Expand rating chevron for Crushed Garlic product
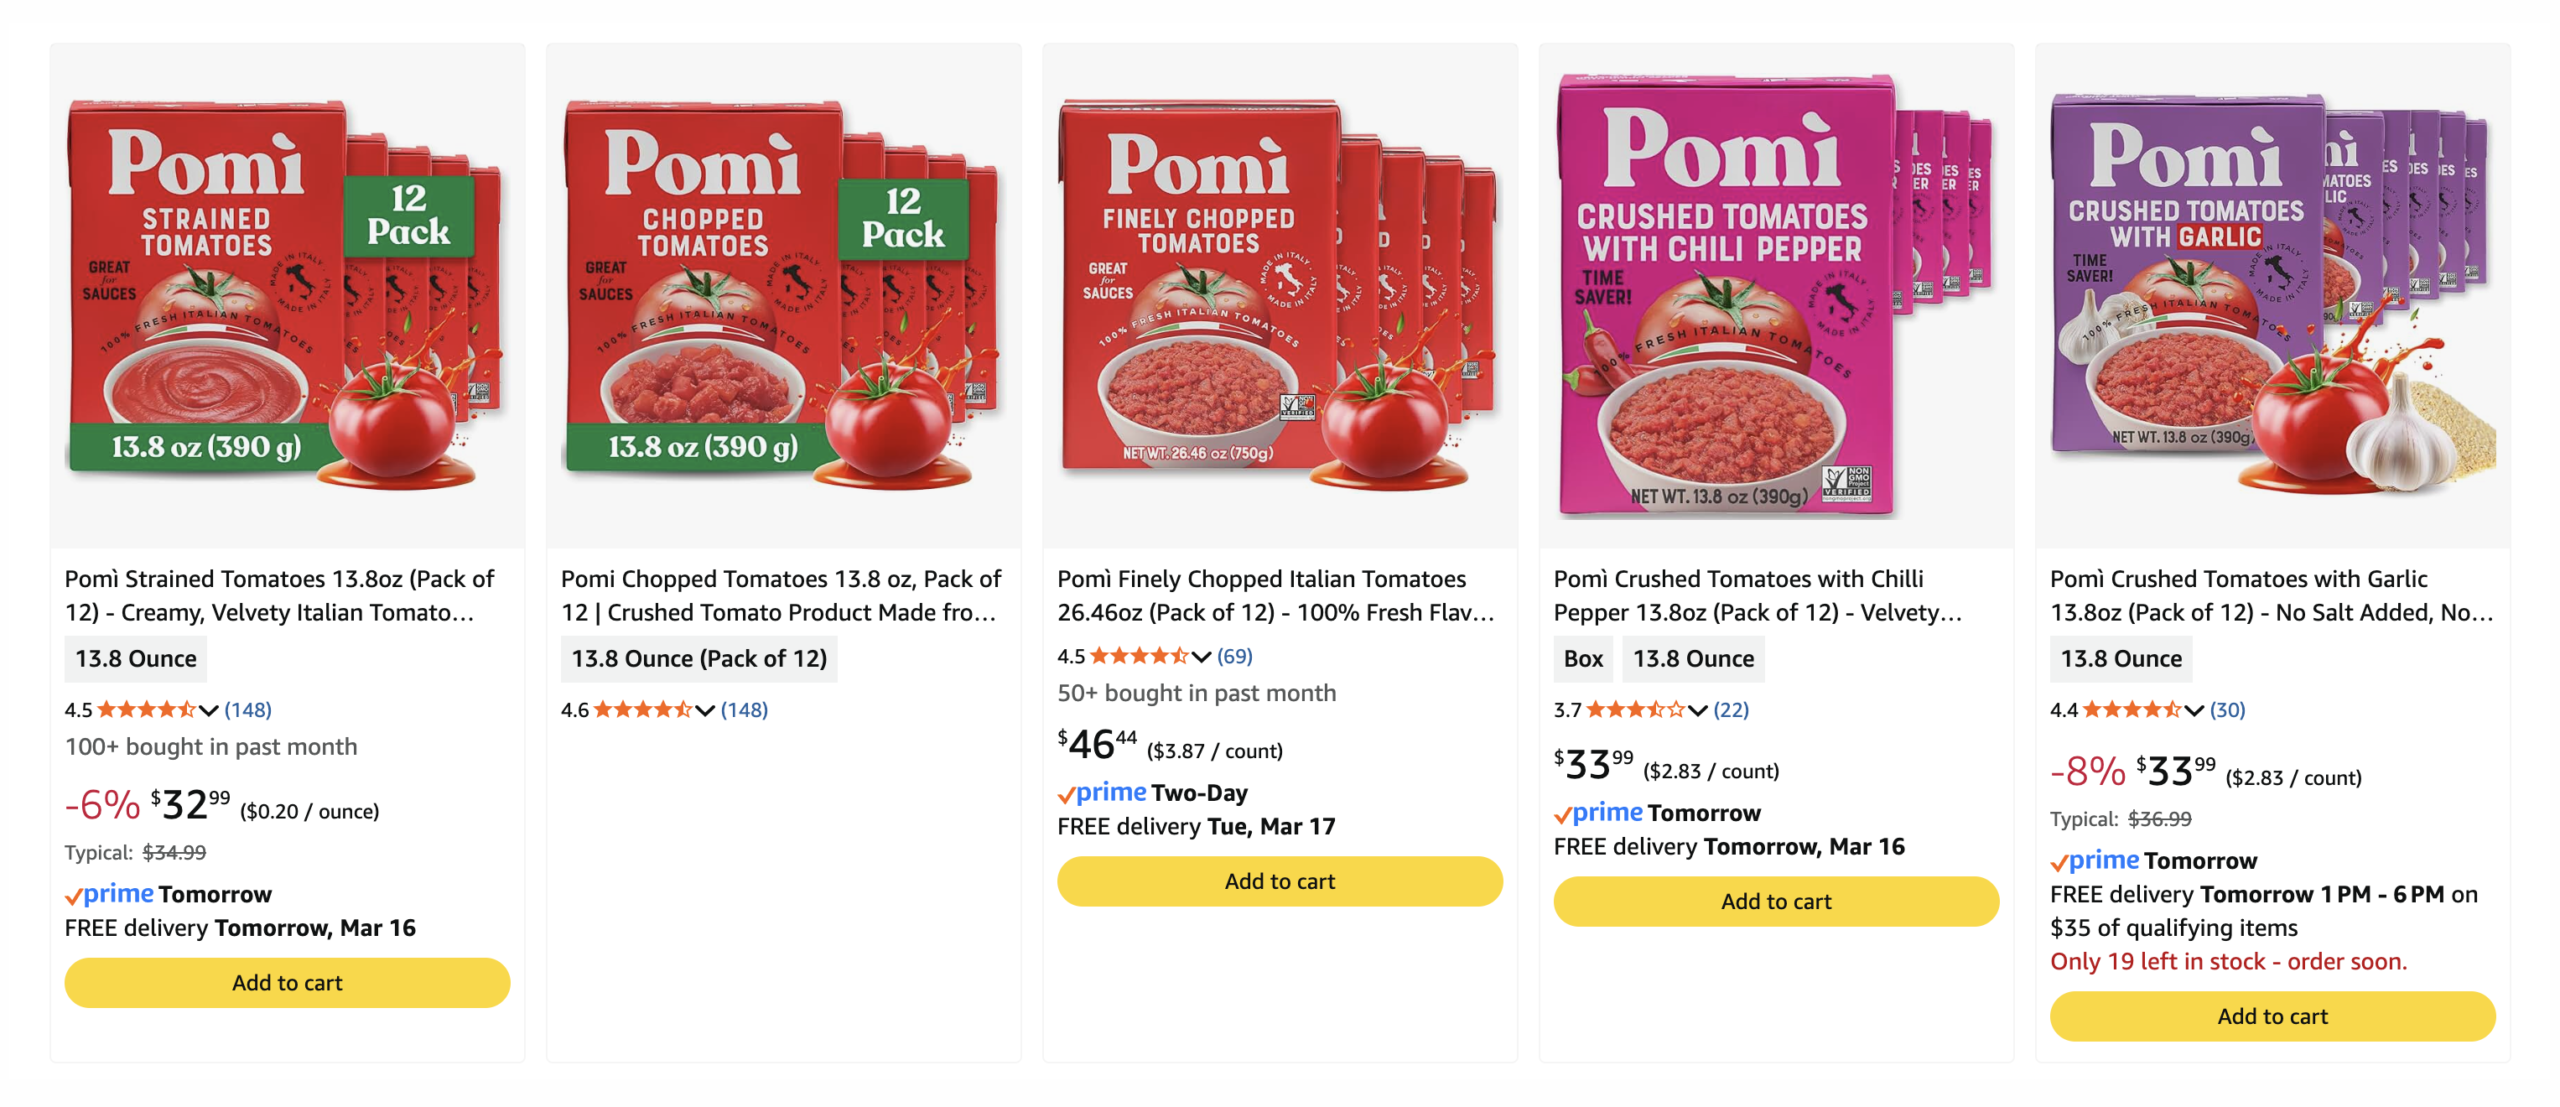 click(2194, 710)
